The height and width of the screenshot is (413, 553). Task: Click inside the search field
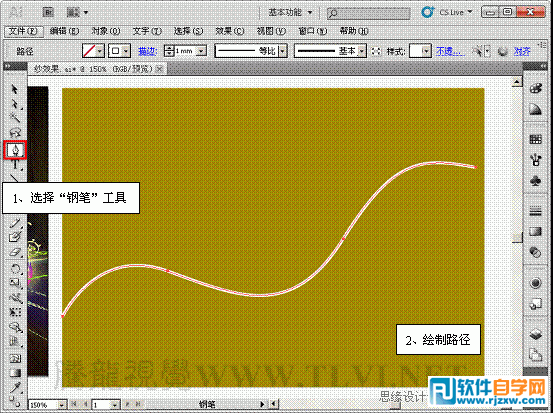pos(369,13)
